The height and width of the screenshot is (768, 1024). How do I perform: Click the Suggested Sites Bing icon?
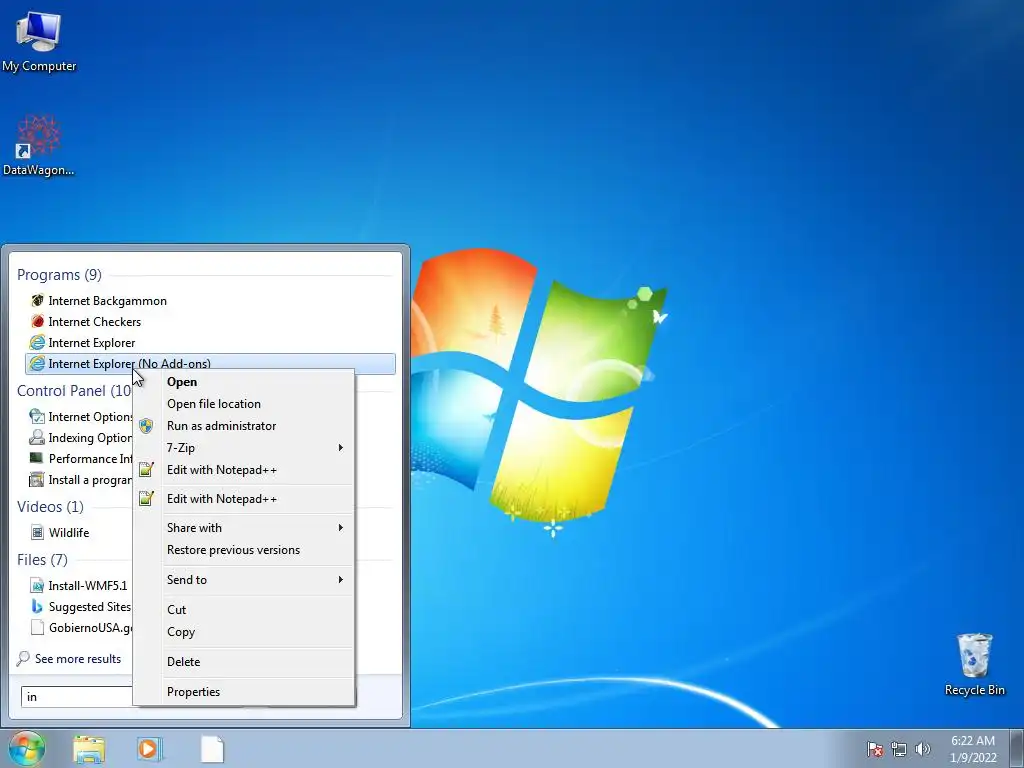point(37,606)
